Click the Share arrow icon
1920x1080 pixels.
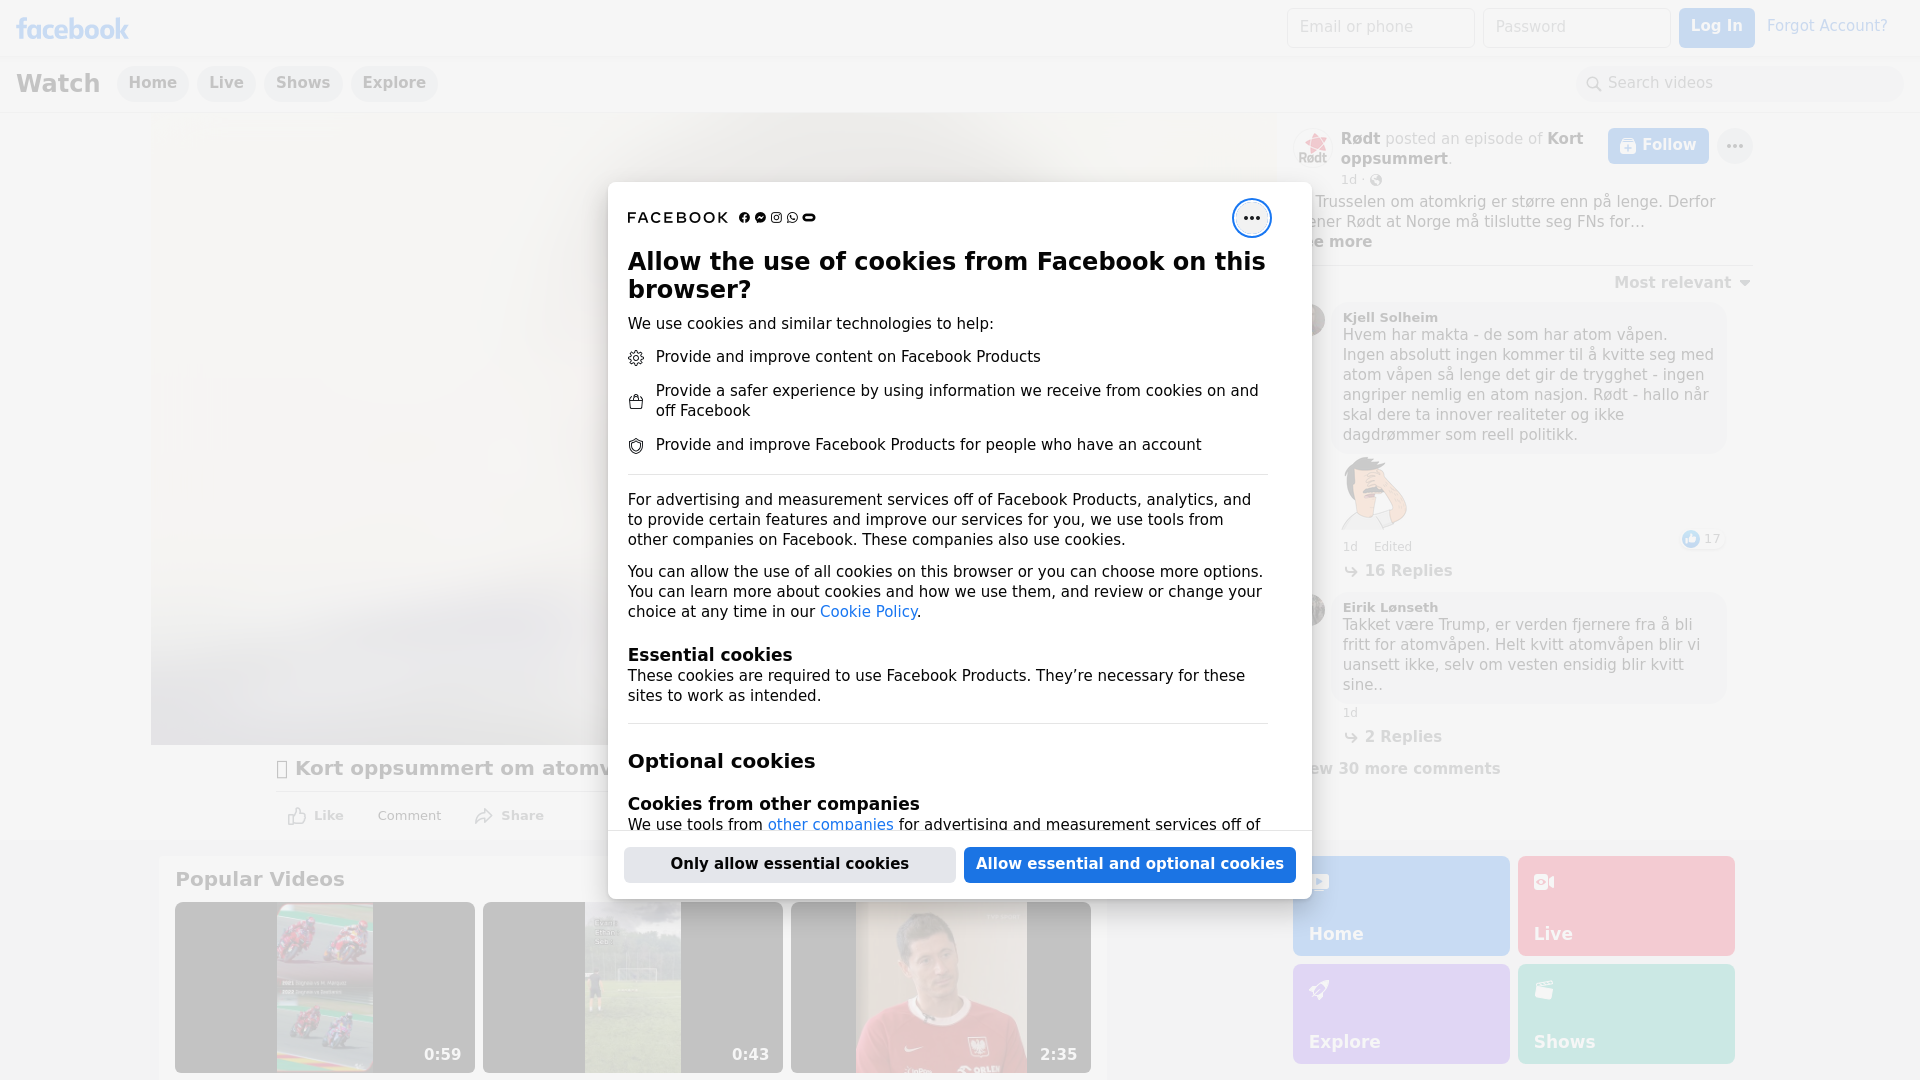484,816
